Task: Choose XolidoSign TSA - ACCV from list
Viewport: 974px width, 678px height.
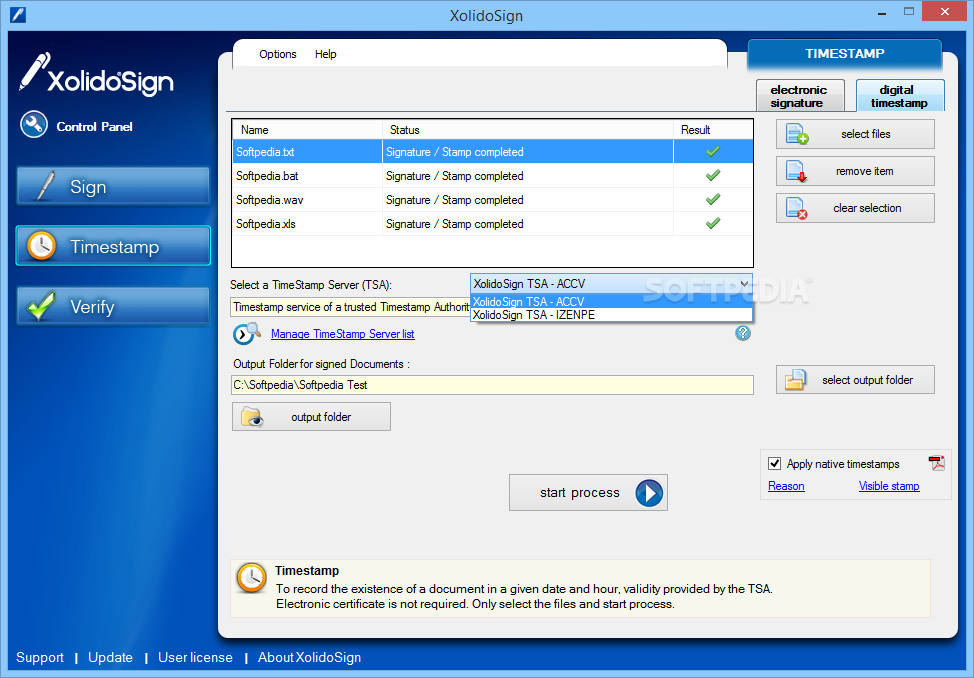Action: click(x=611, y=301)
